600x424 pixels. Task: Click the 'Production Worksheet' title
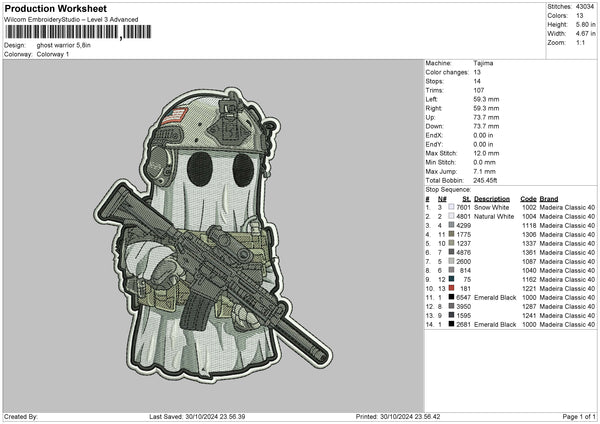click(55, 8)
